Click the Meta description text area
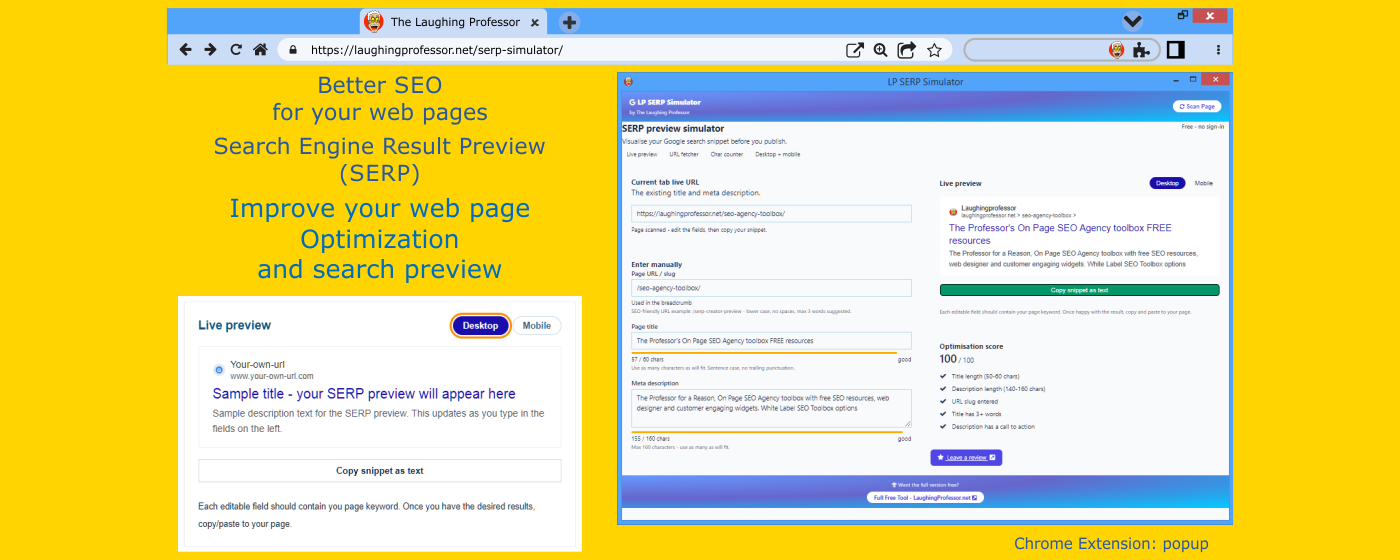The width and height of the screenshot is (1400, 560). [771, 408]
